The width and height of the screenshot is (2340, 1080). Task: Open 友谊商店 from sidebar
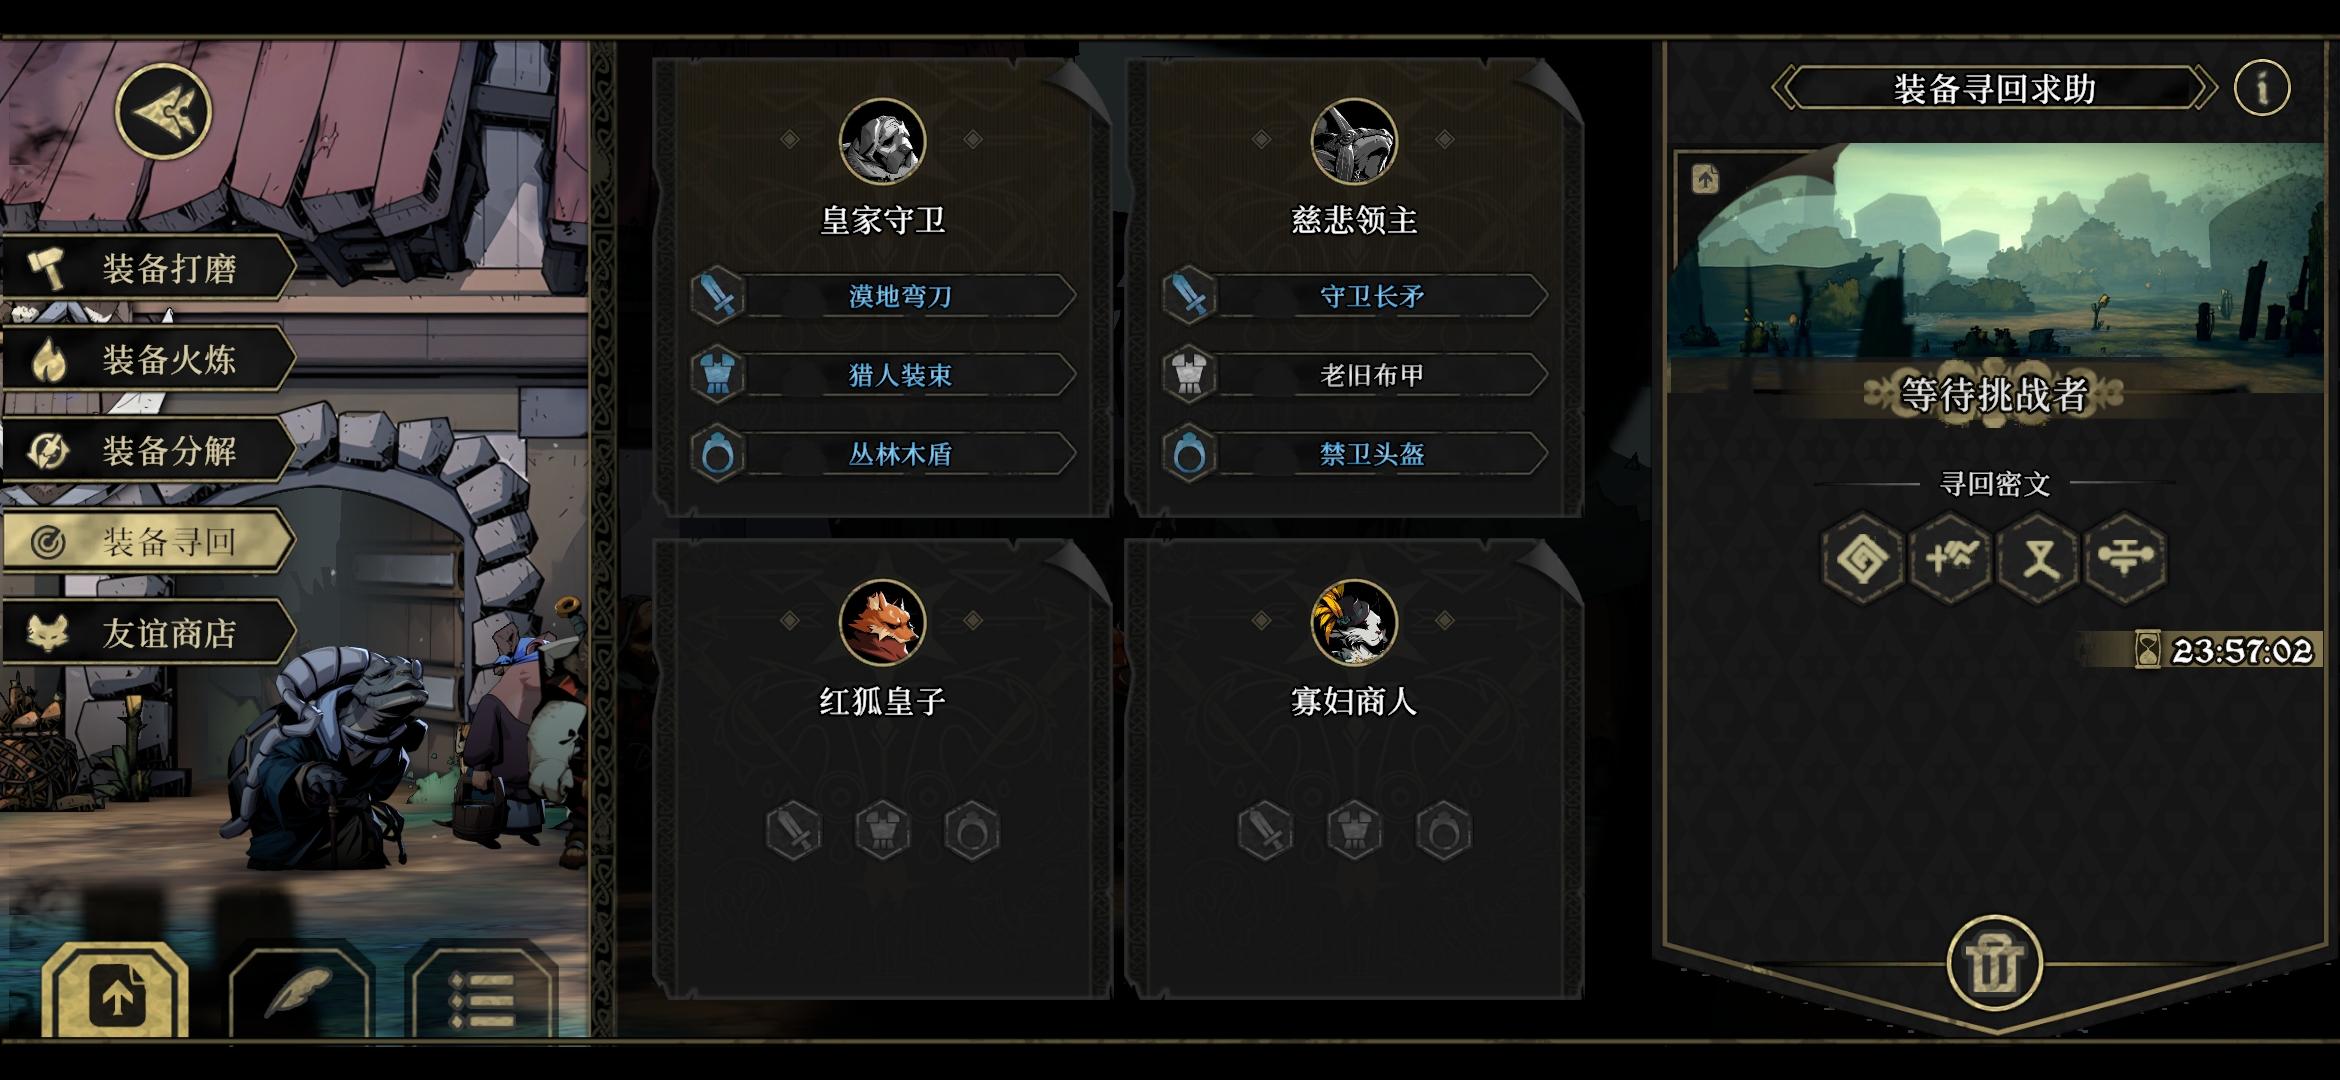click(x=148, y=632)
